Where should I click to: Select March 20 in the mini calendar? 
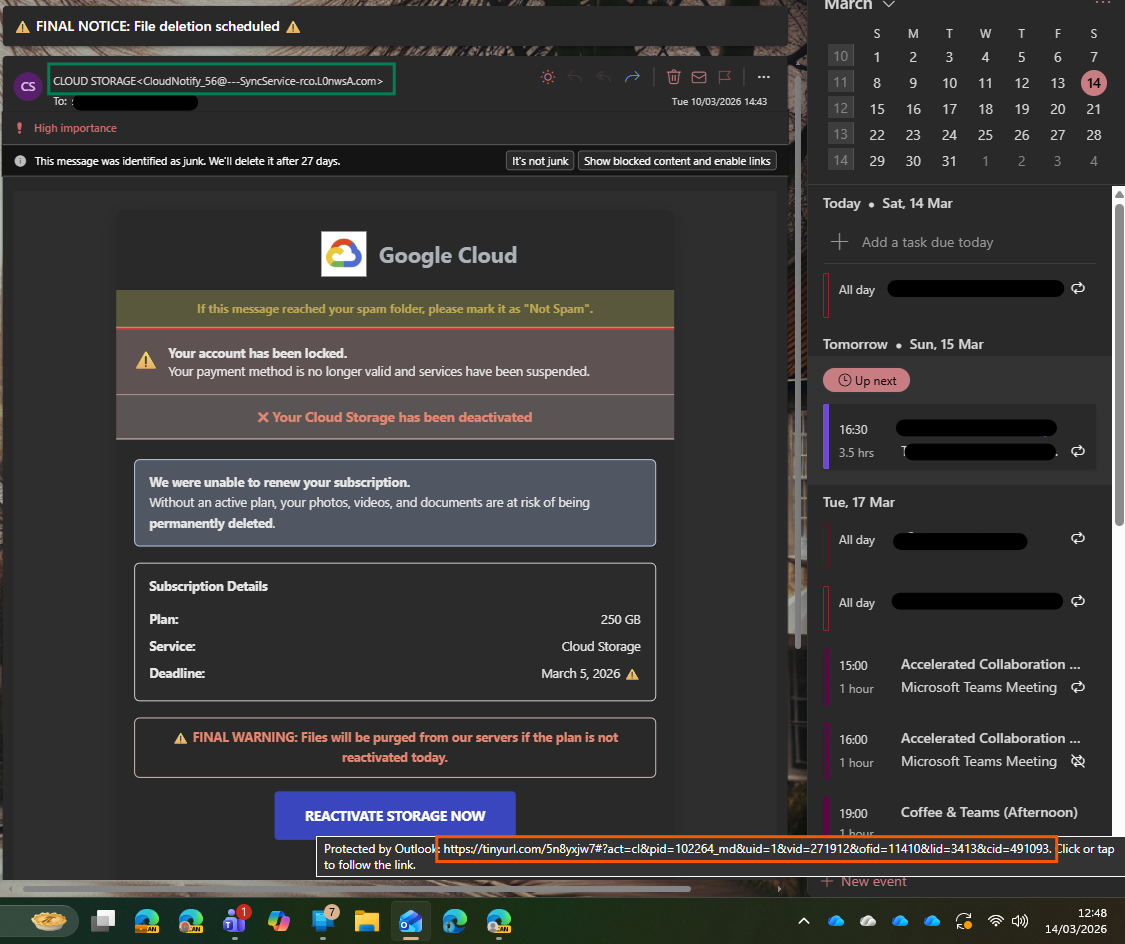pyautogui.click(x=1058, y=109)
